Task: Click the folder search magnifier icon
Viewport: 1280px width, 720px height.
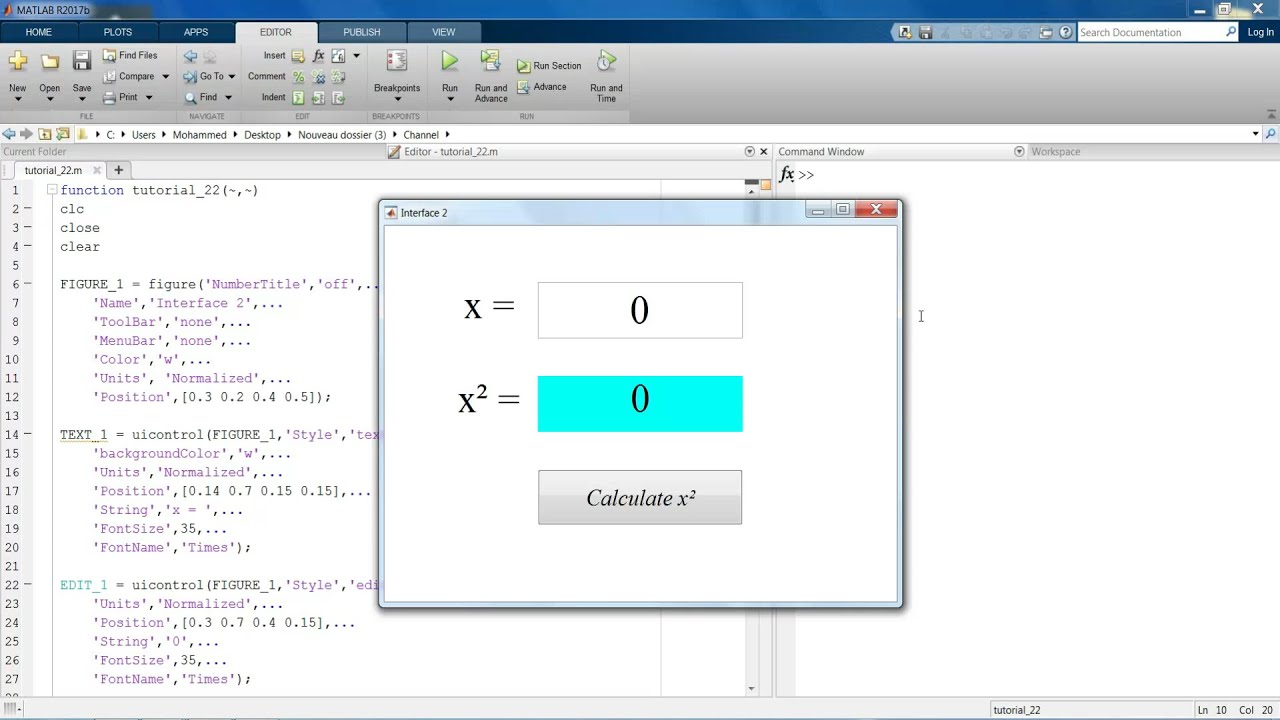Action: click(x=1270, y=134)
